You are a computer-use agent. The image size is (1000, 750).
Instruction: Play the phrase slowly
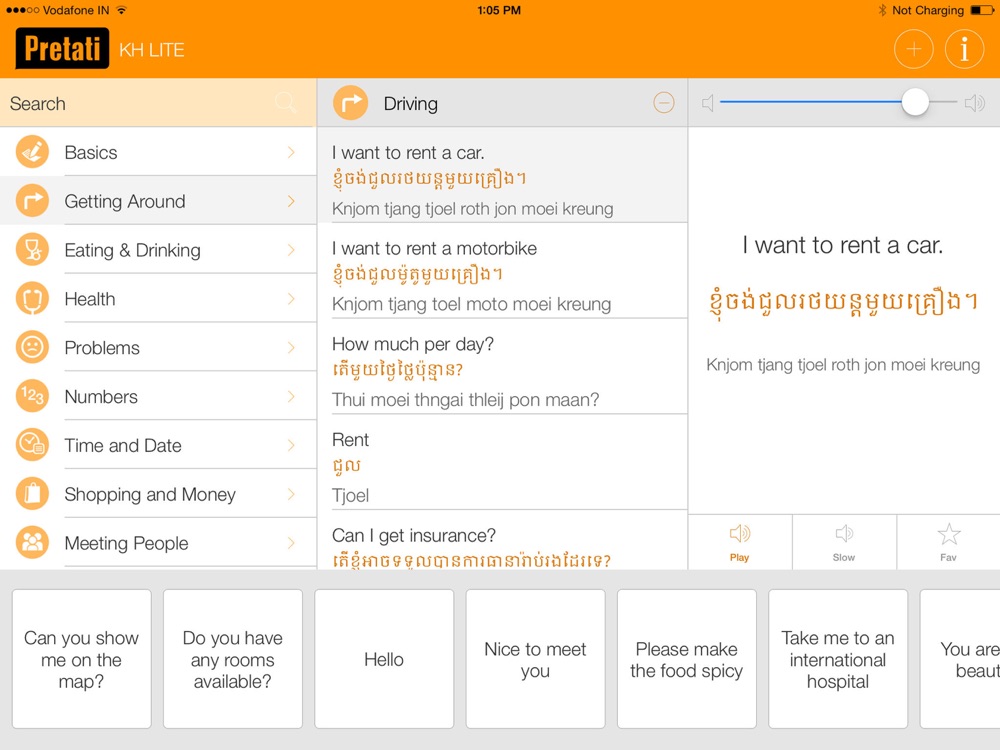coord(844,542)
